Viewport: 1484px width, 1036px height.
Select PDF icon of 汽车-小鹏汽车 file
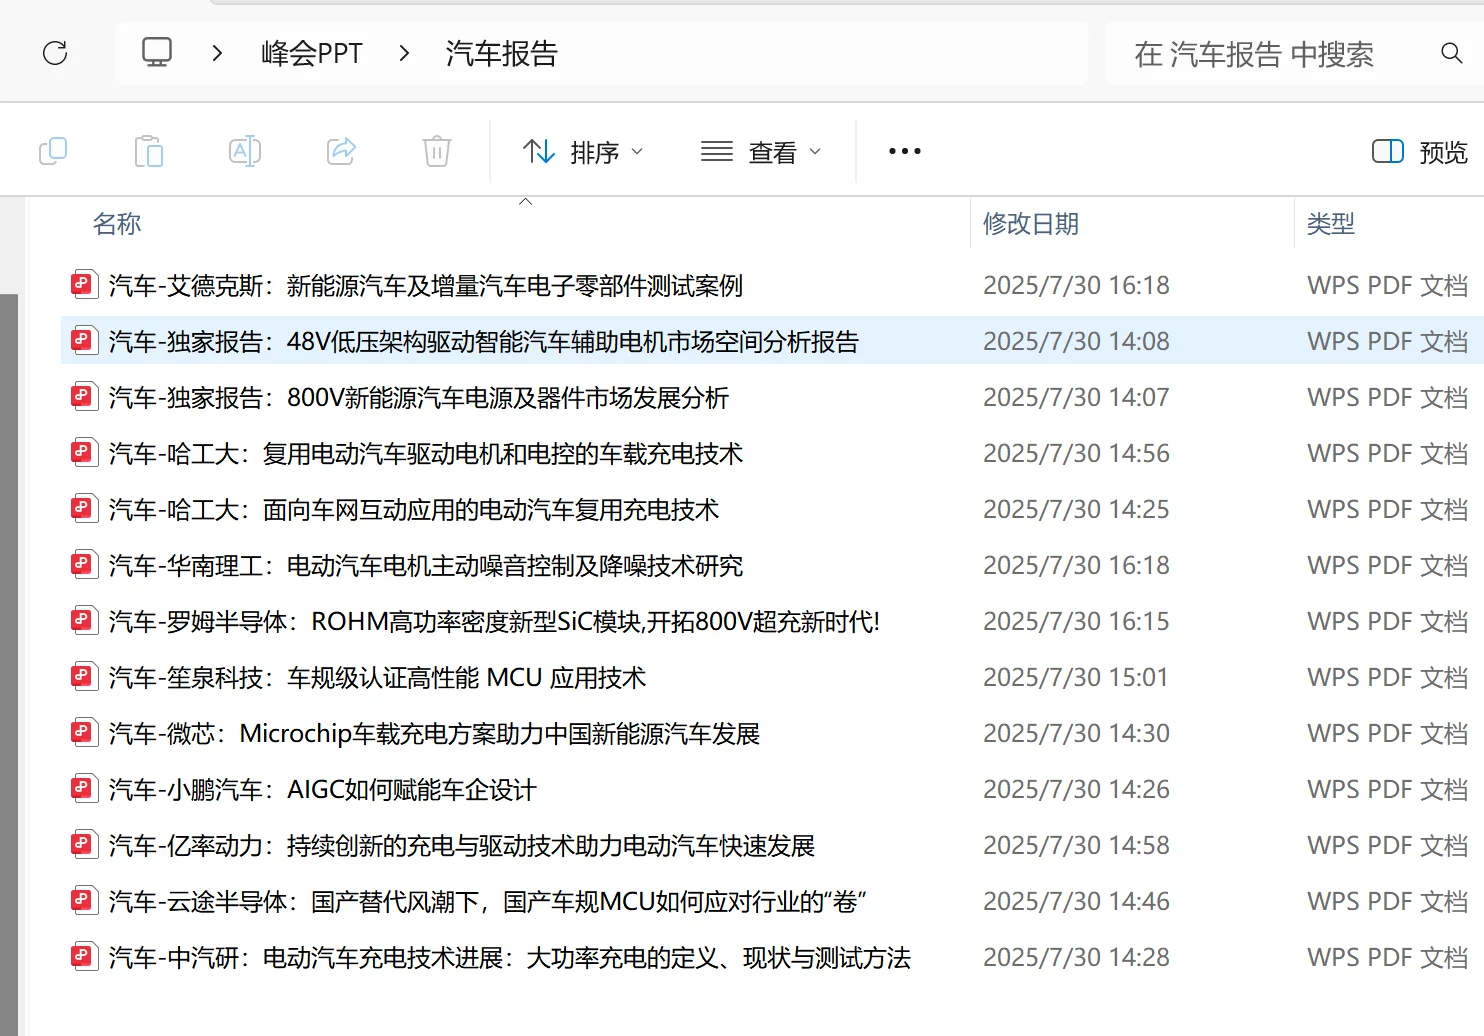coord(83,789)
